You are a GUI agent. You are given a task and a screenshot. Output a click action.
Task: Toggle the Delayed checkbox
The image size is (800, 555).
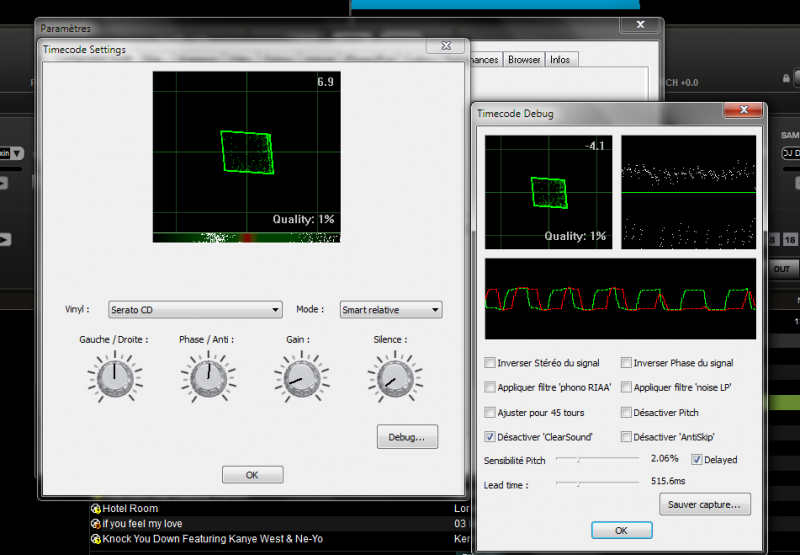coord(697,460)
